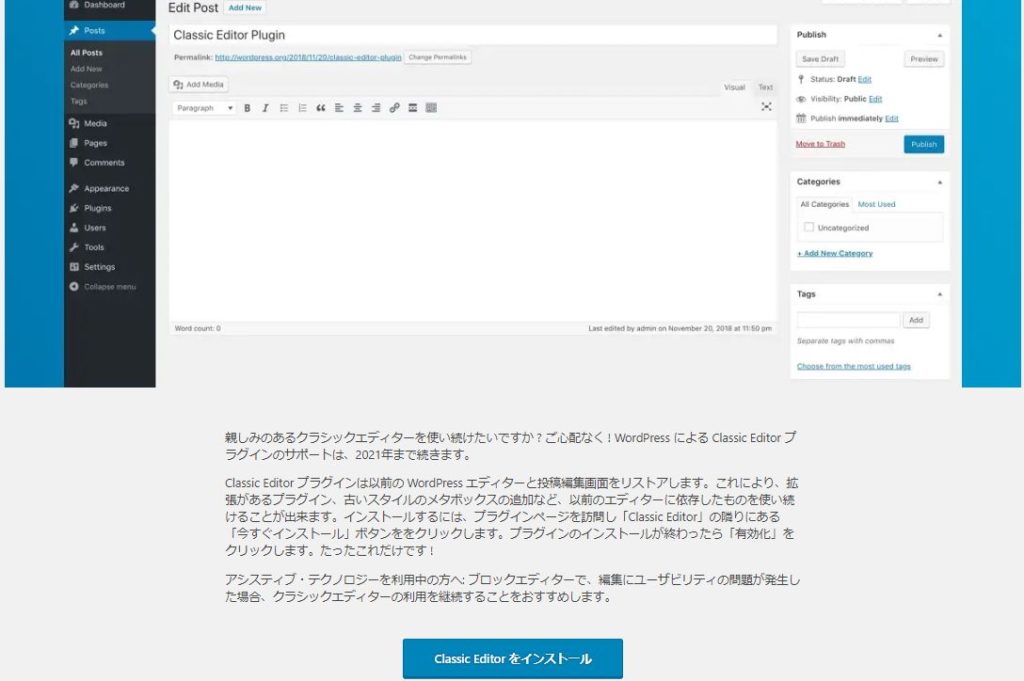1024x681 pixels.
Task: Click Add New next to Edit Post
Action: [245, 8]
